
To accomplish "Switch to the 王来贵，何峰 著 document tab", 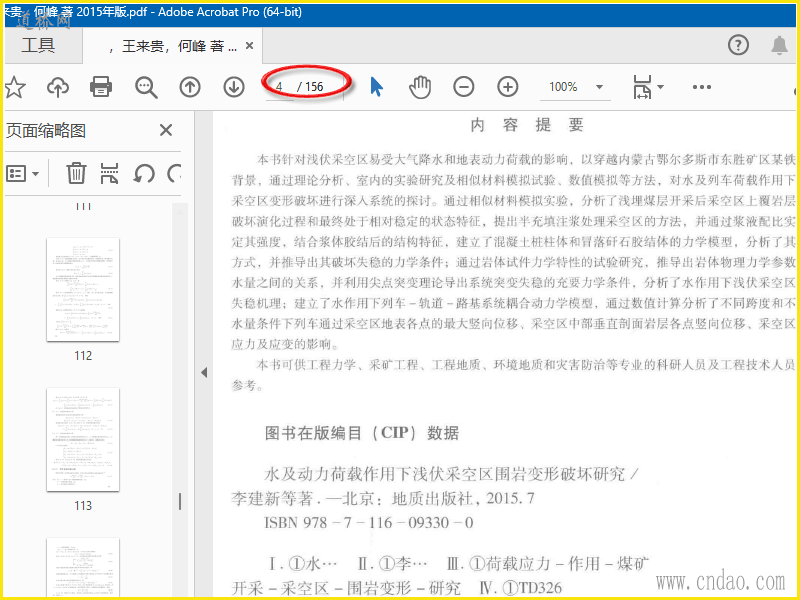I will pos(173,46).
